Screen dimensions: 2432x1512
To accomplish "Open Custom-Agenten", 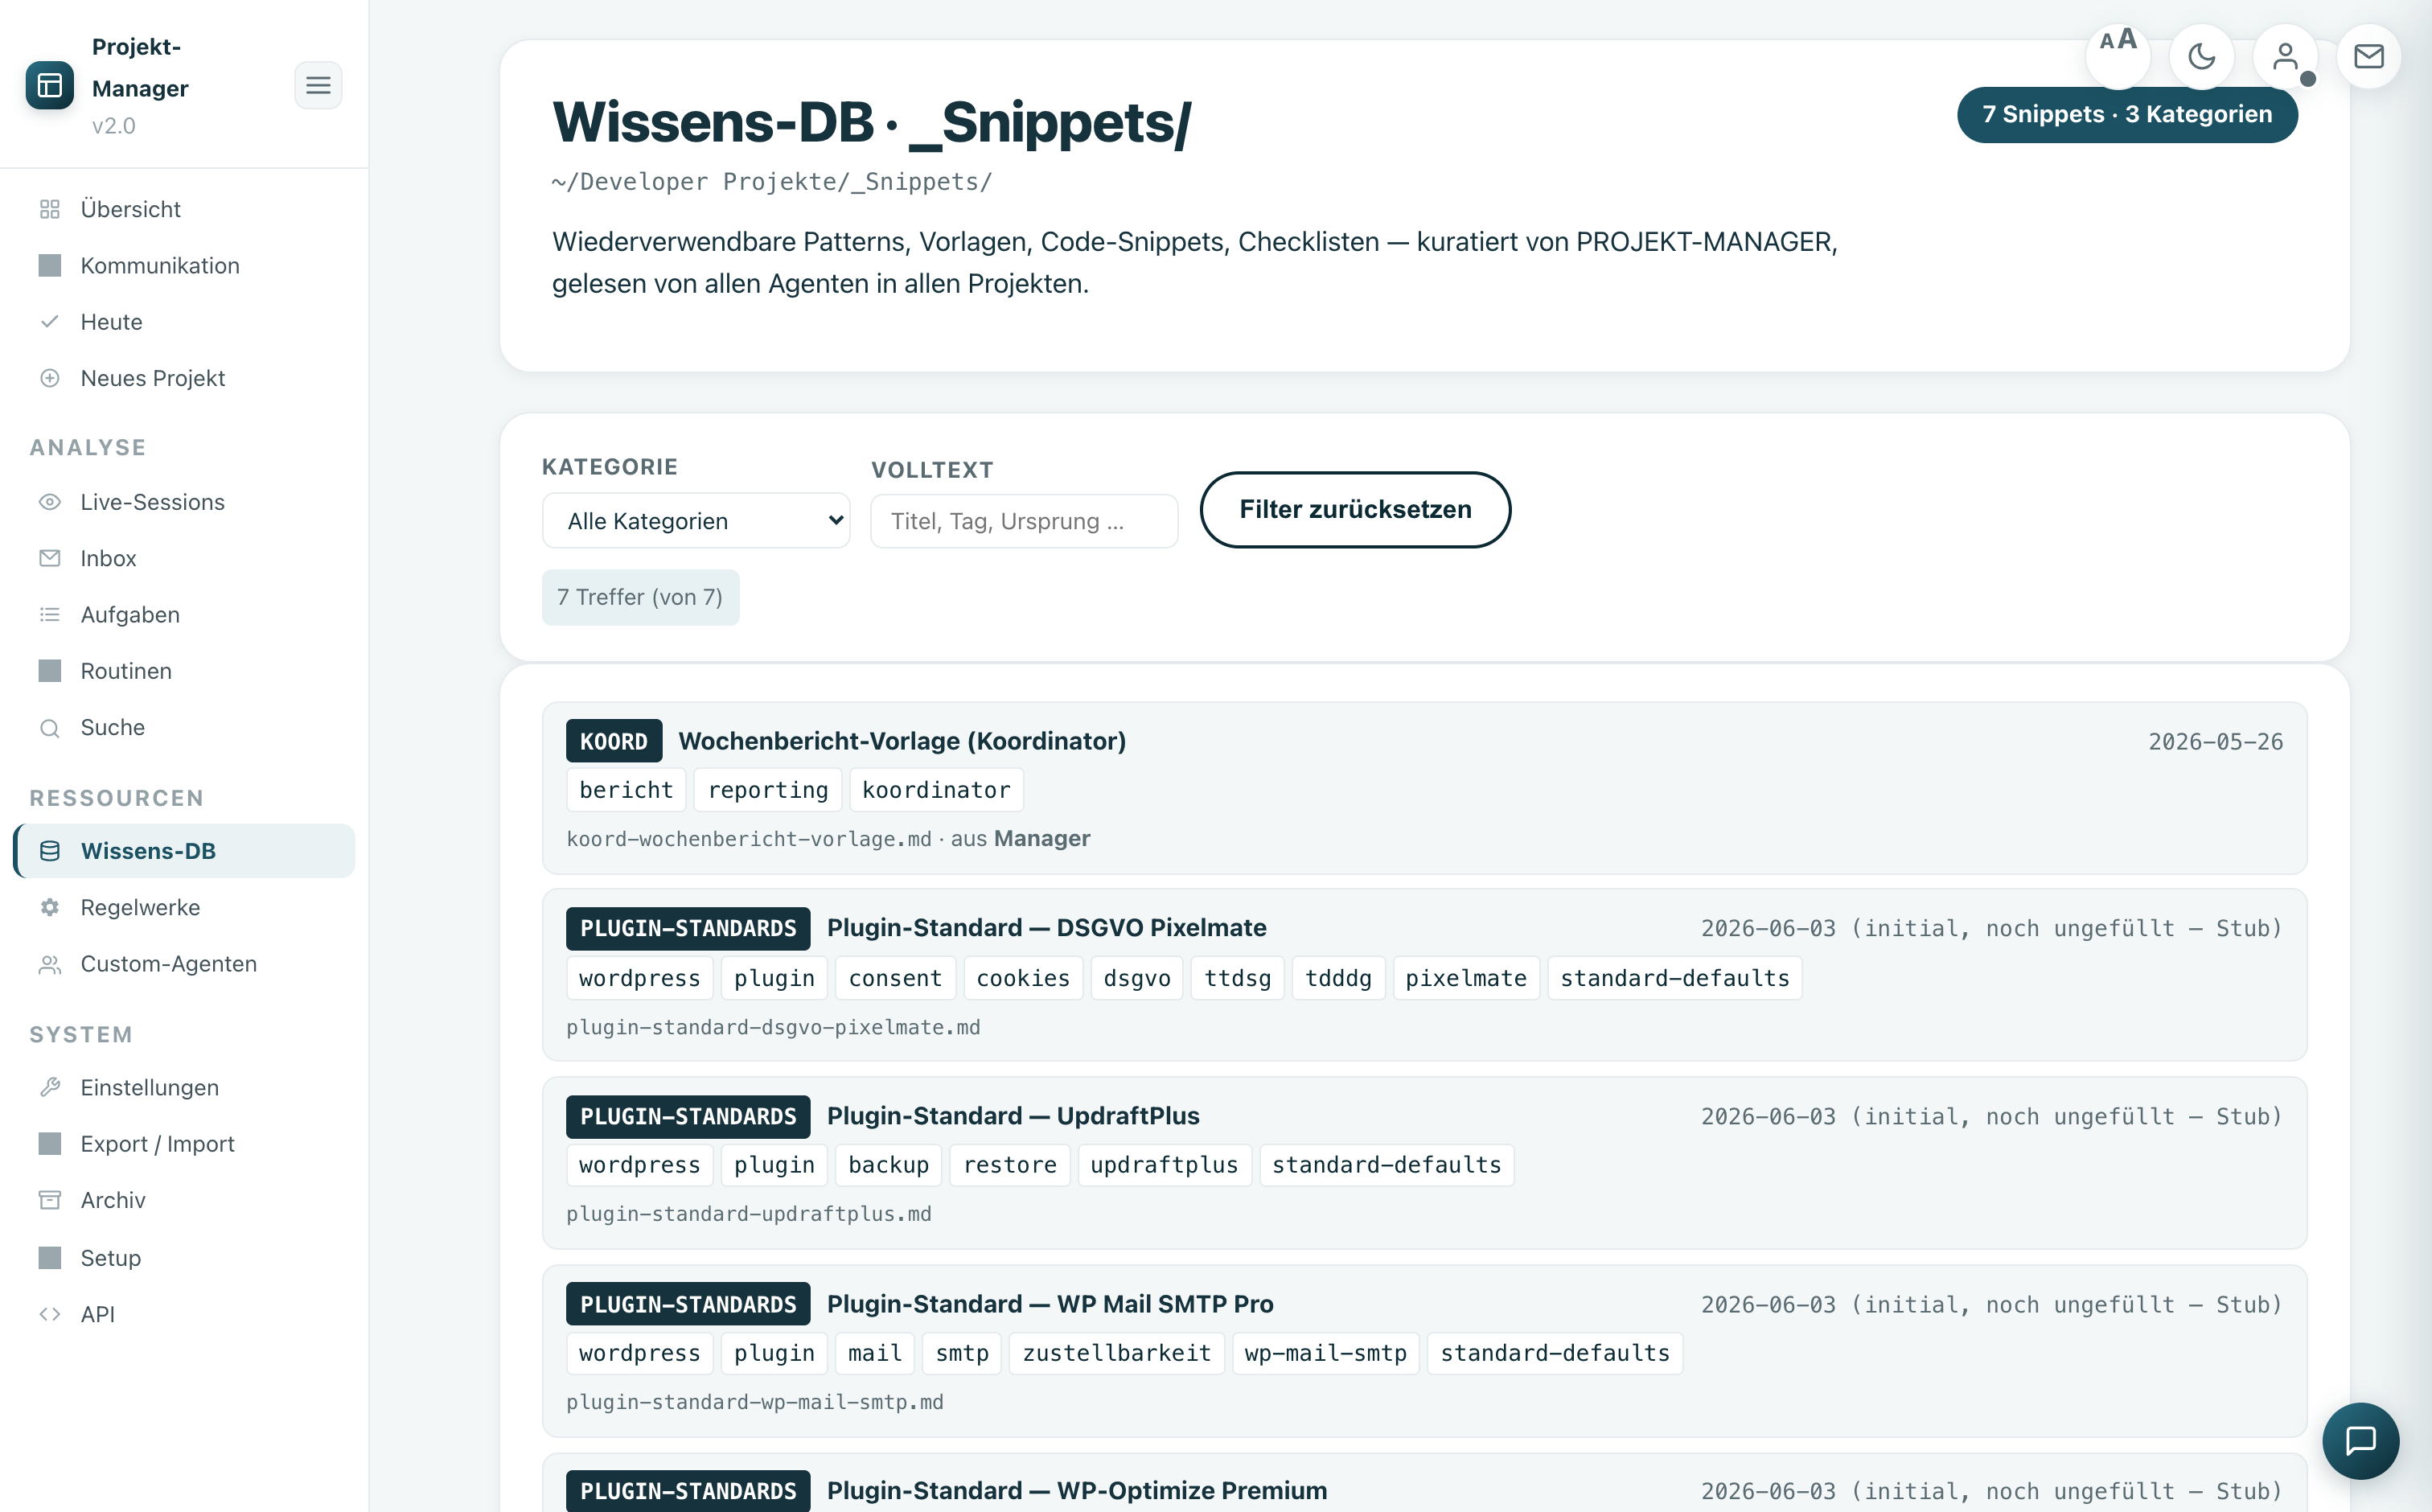I will (x=185, y=964).
